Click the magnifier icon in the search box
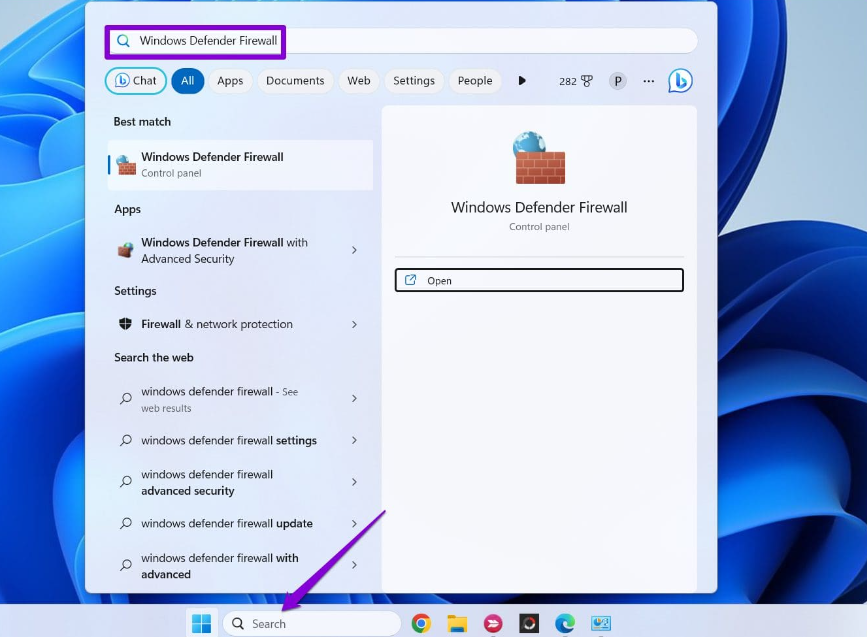Image resolution: width=867 pixels, height=637 pixels. coord(123,40)
